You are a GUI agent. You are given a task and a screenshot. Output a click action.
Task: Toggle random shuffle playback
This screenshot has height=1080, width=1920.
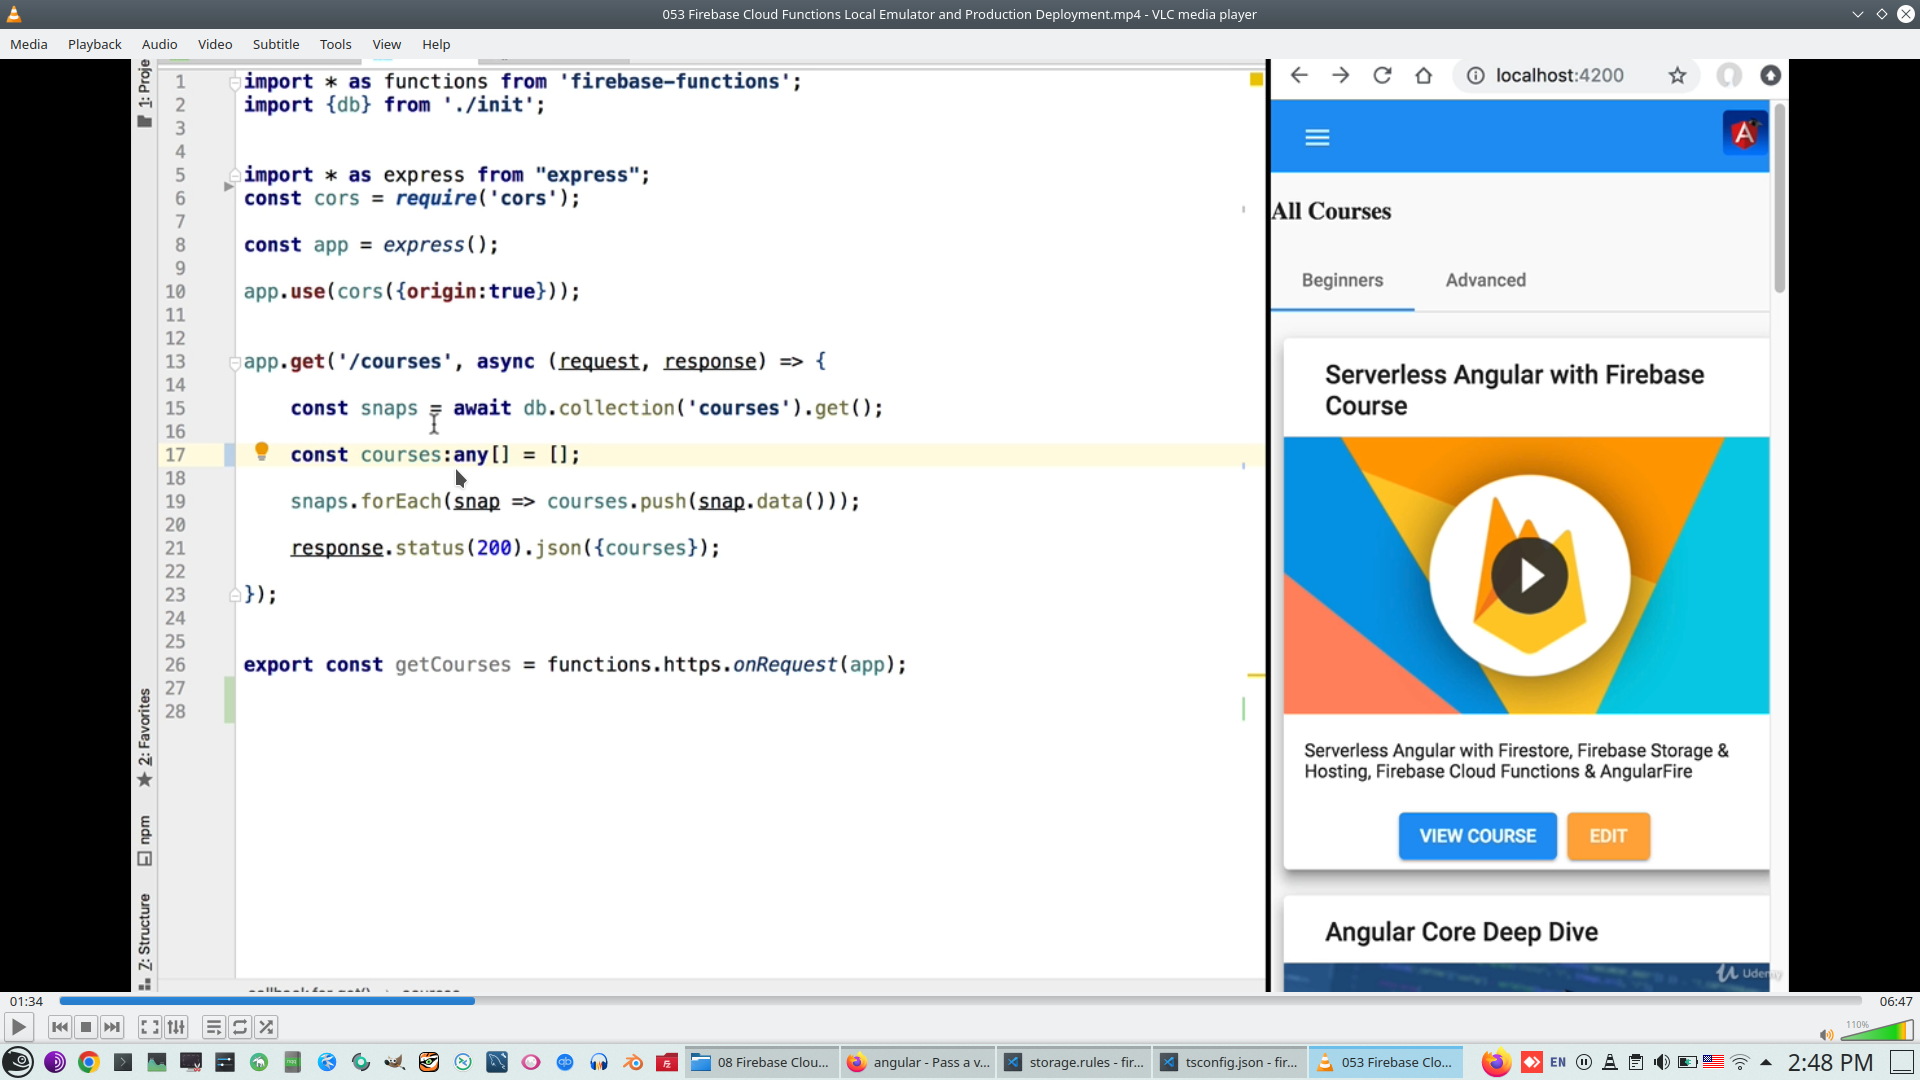pos(266,1027)
